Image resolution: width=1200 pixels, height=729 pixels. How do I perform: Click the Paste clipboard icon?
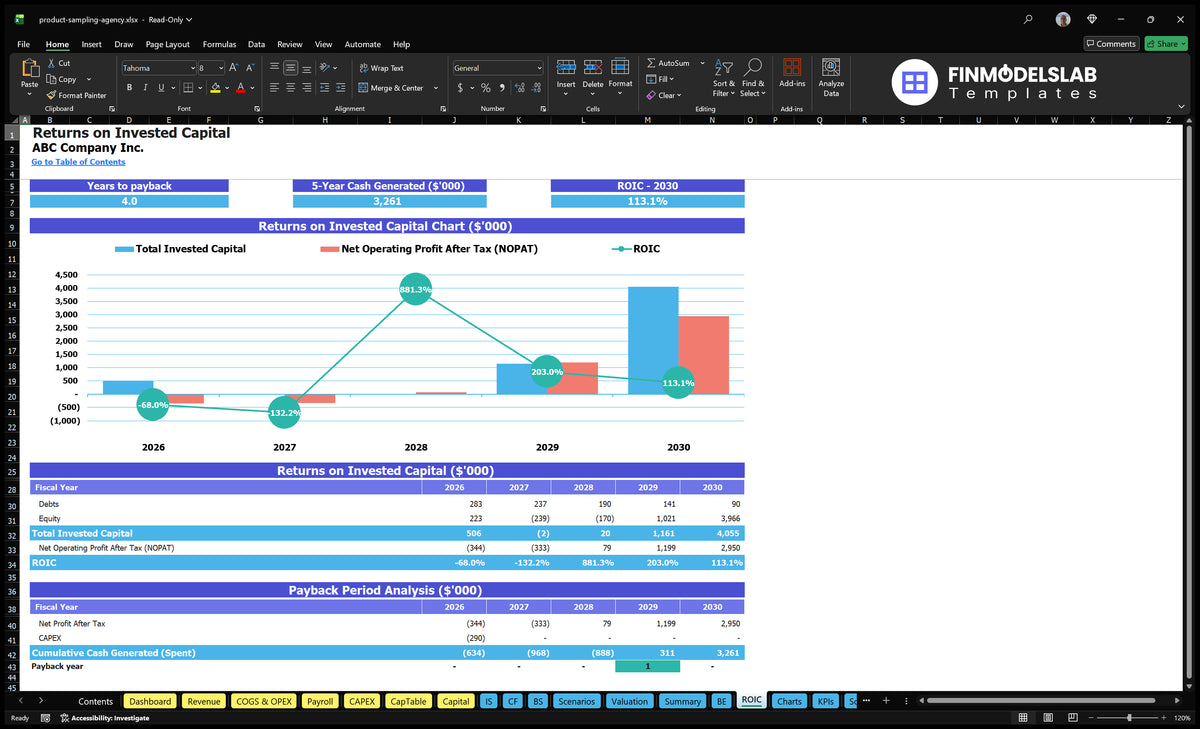pyautogui.click(x=29, y=68)
